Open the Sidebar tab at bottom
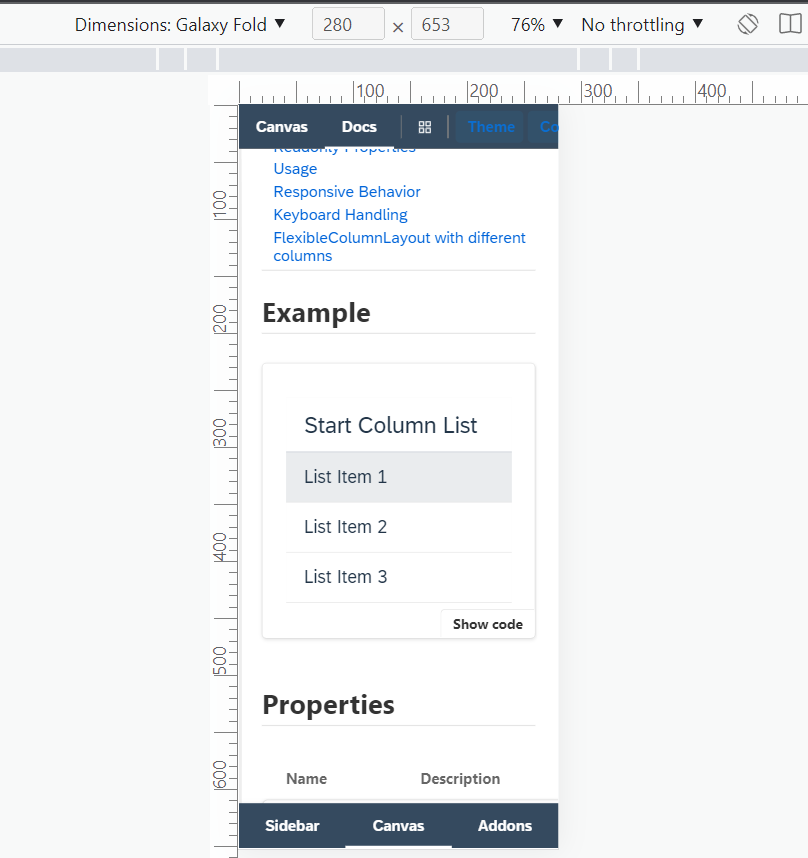 pos(292,826)
